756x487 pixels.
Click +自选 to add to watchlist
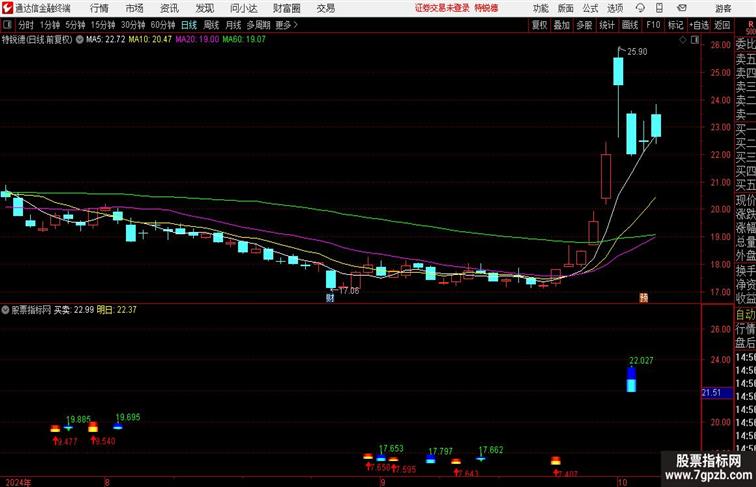click(699, 25)
